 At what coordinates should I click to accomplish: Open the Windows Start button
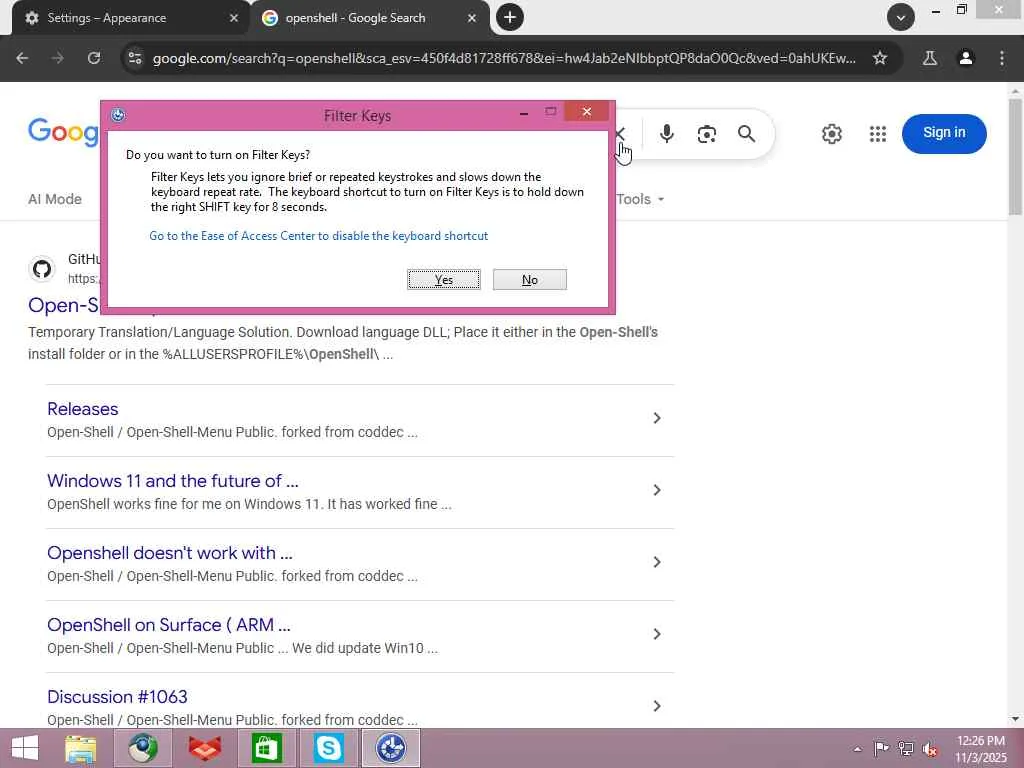pos(25,748)
